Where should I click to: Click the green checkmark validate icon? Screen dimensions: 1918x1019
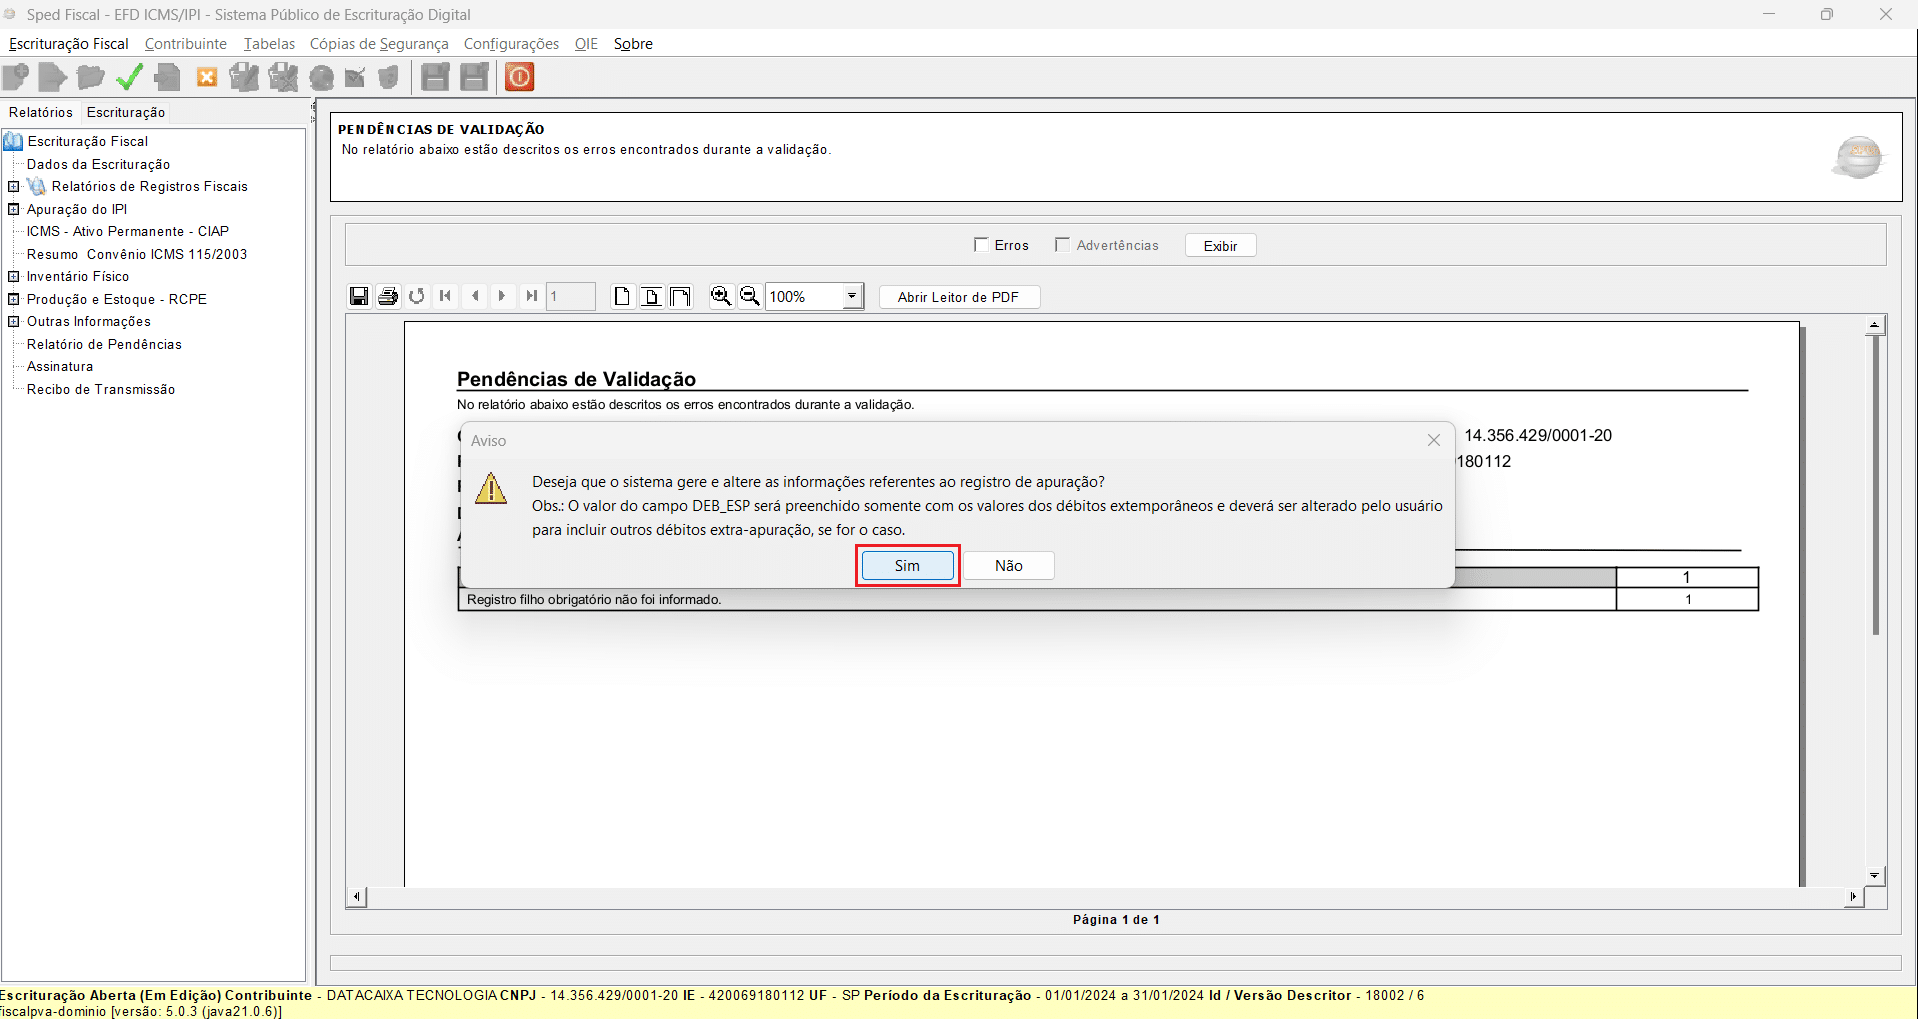click(129, 77)
